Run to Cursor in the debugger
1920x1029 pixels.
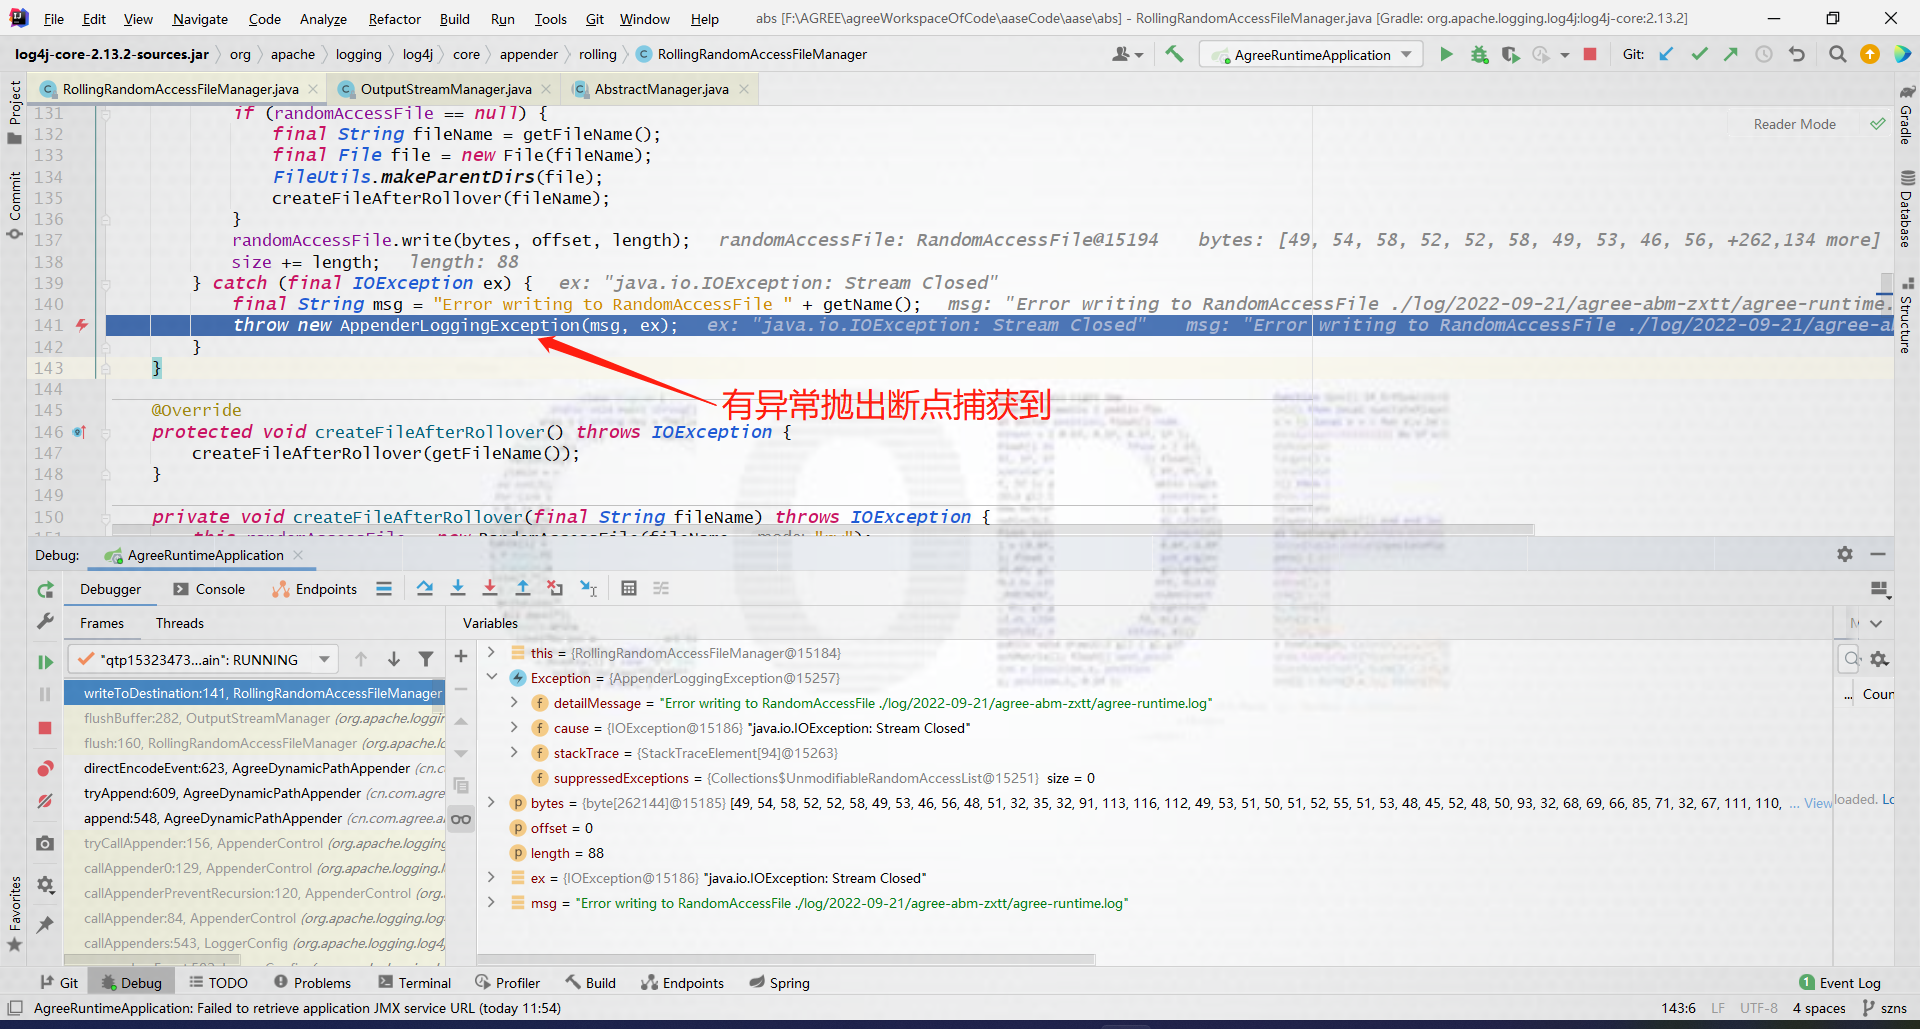click(589, 588)
